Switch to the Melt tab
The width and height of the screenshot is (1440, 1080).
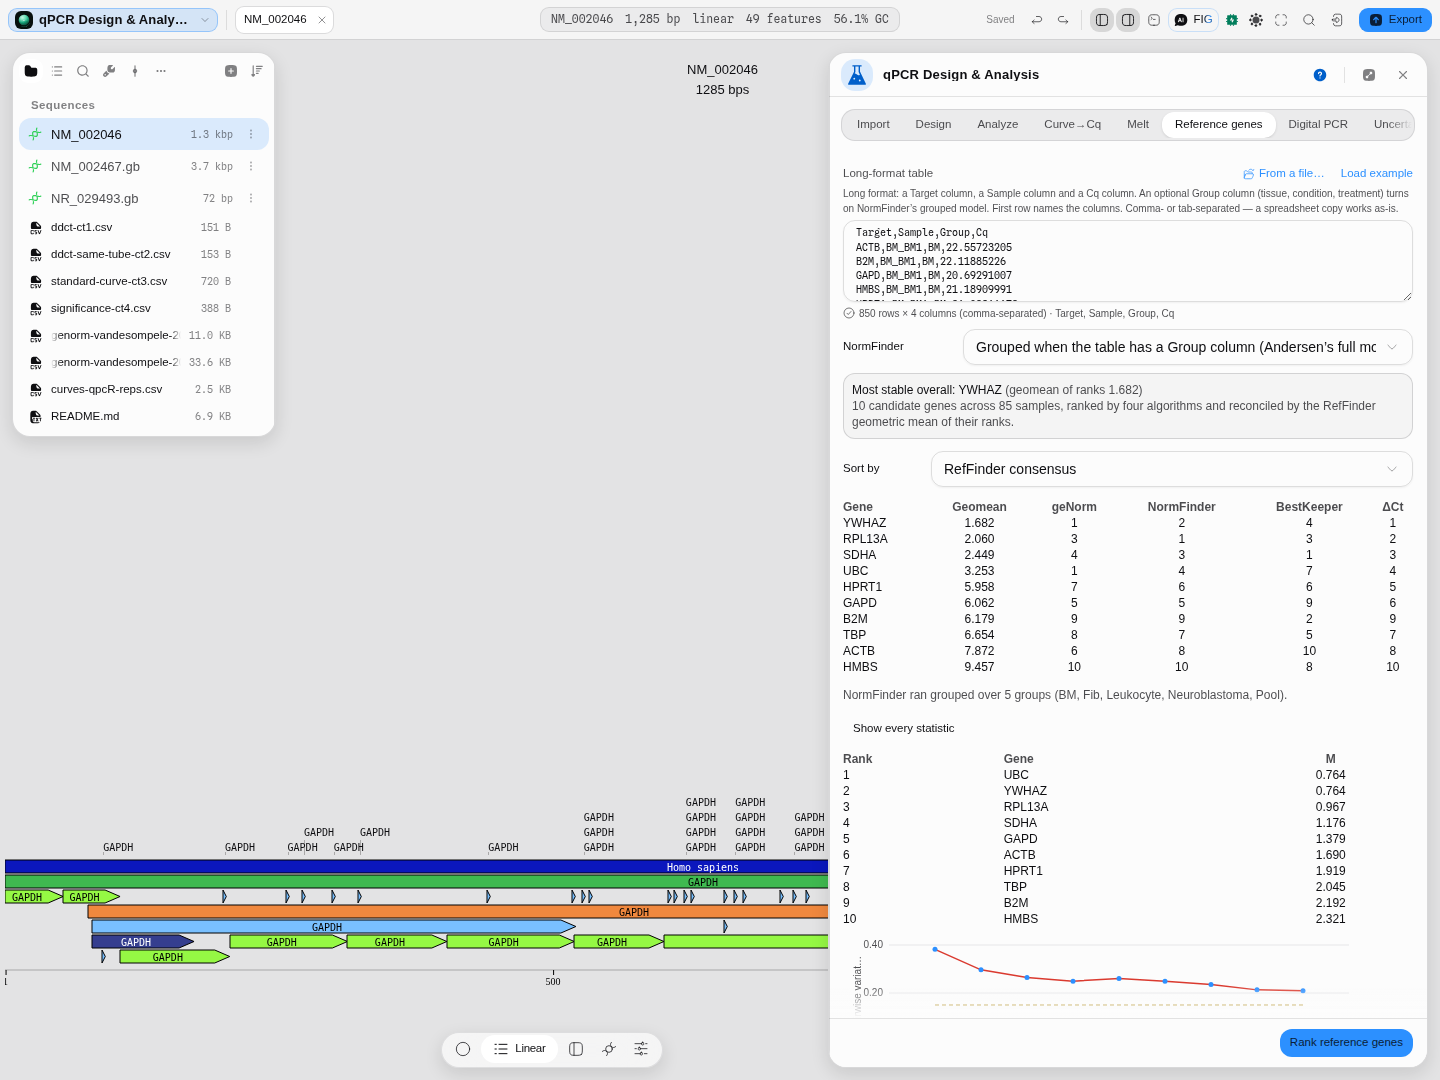coord(1138,124)
